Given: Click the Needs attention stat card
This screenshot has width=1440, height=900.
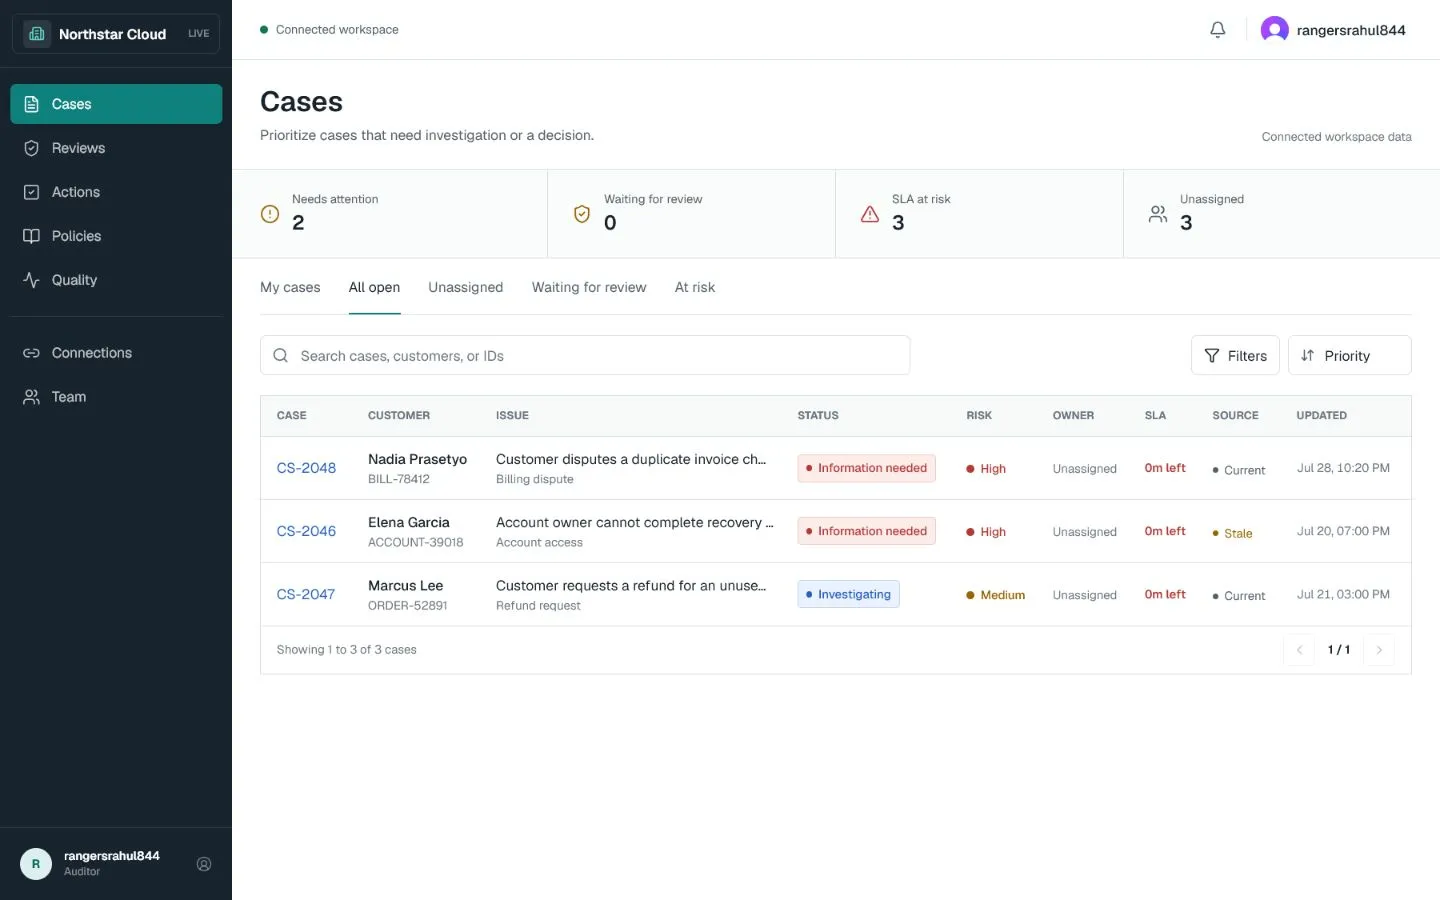Looking at the screenshot, I should pos(390,214).
